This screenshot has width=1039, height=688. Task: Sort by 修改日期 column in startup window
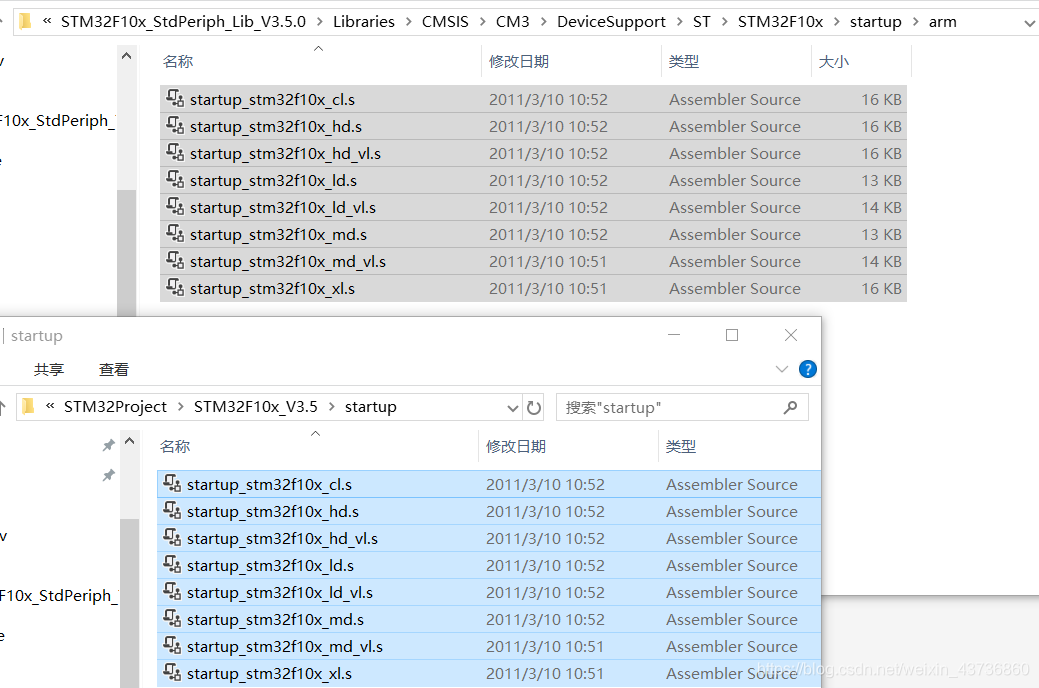pos(516,447)
